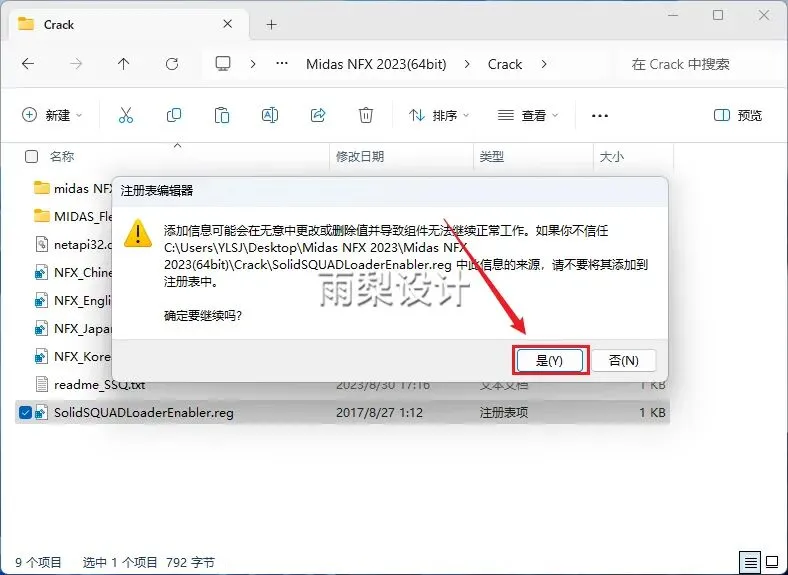The width and height of the screenshot is (788, 575).
Task: Select the NFX_Chine registry file
Action: (x=74, y=272)
